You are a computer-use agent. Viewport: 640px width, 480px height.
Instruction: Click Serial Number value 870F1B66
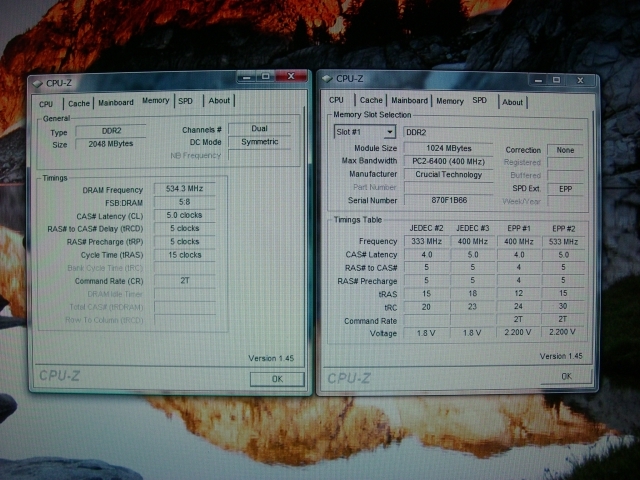pos(448,200)
